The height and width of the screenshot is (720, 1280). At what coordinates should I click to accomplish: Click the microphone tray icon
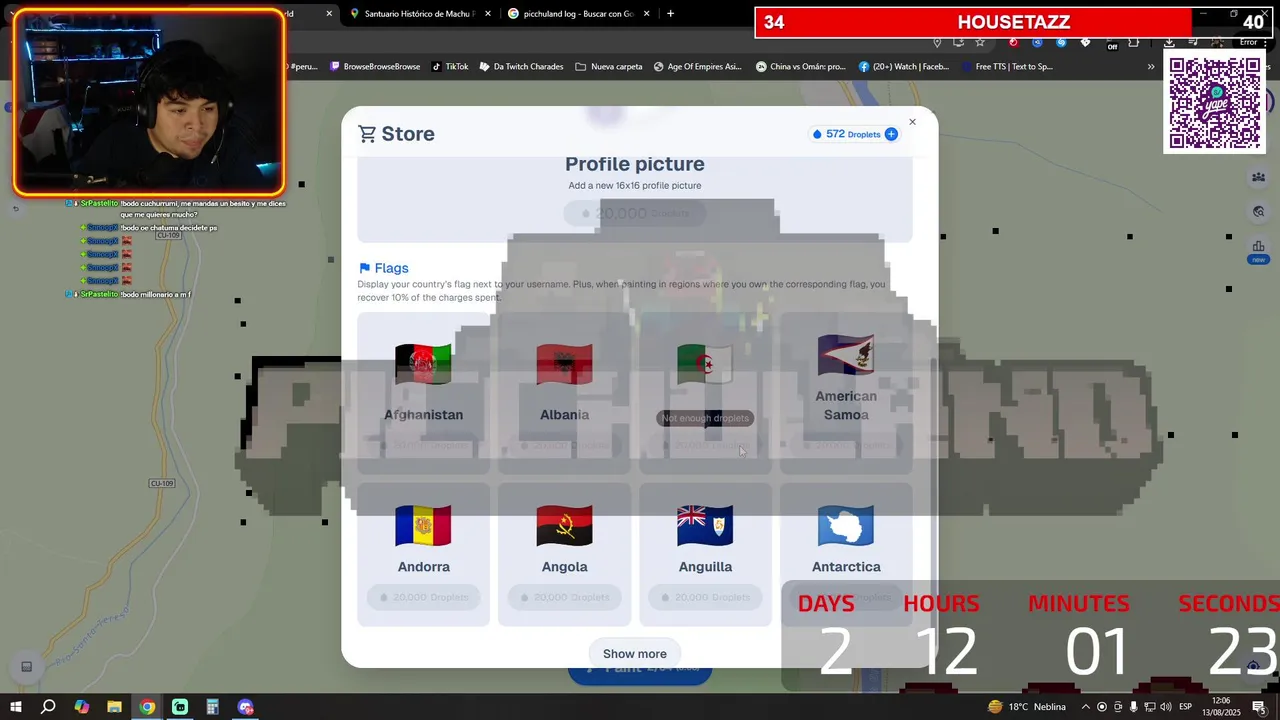(1133, 707)
